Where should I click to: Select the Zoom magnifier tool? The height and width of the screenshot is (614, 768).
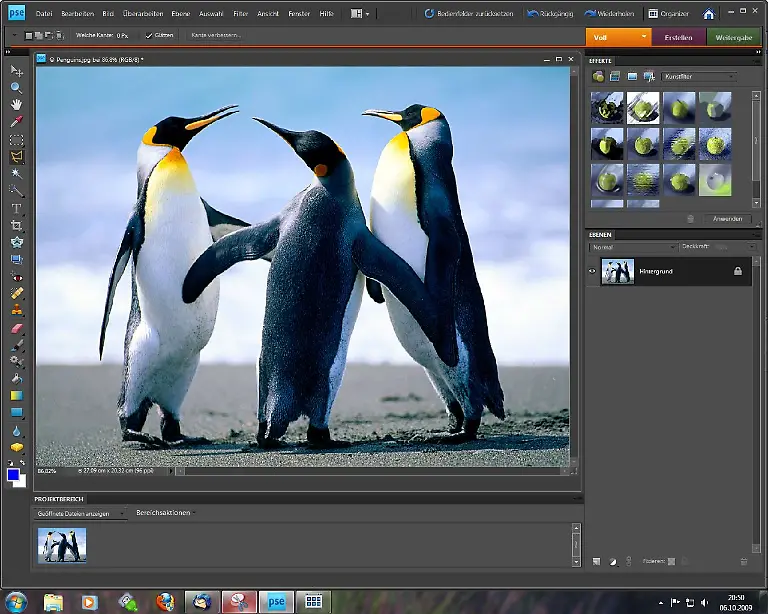click(x=16, y=88)
